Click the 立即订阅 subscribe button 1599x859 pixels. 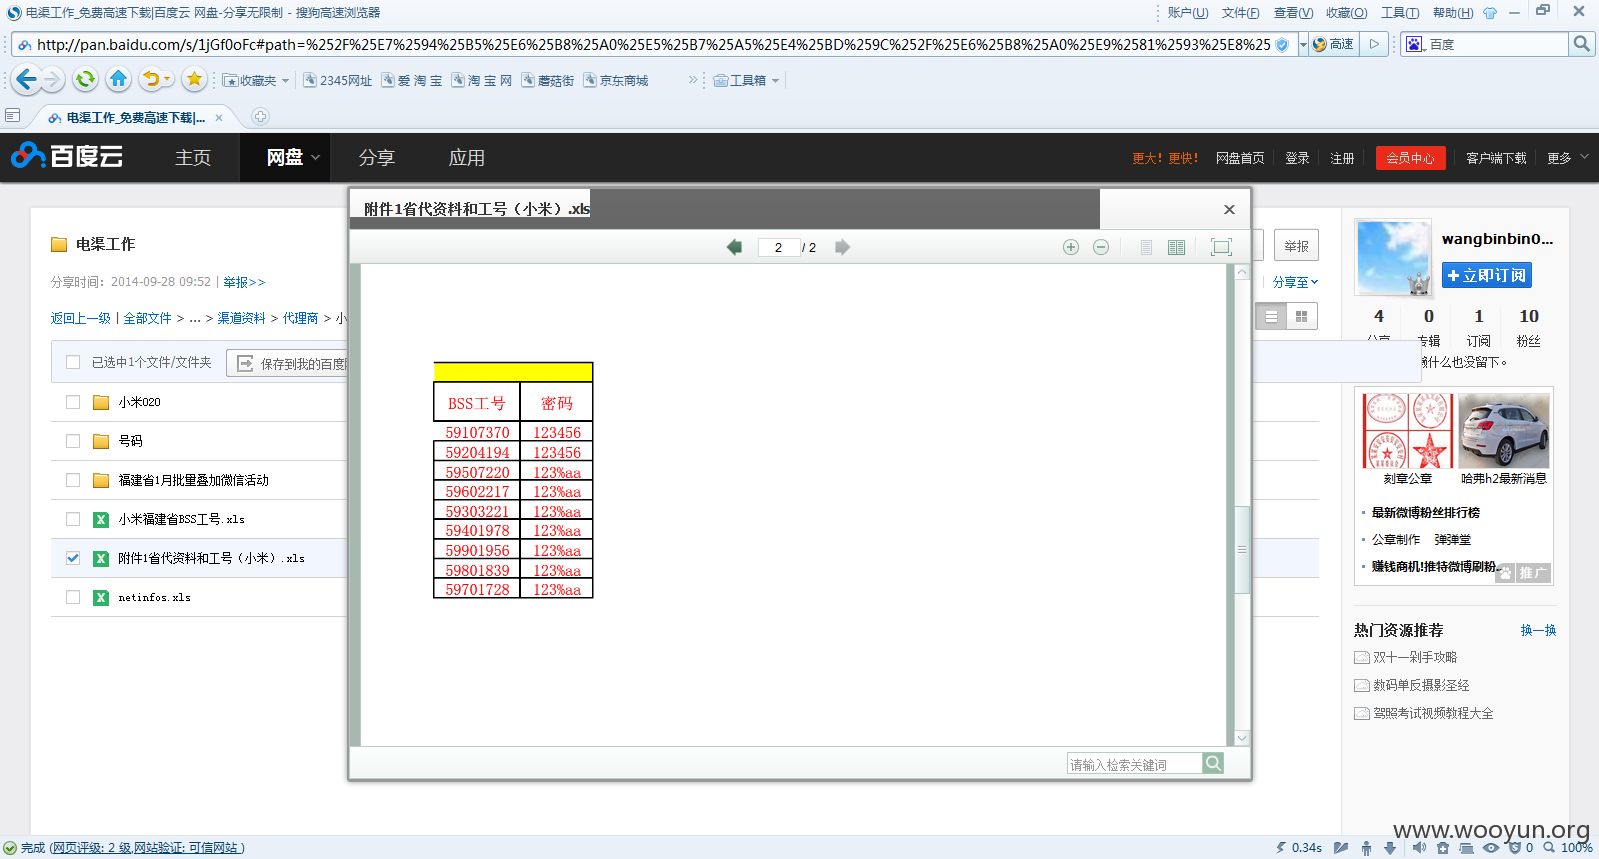pyautogui.click(x=1486, y=275)
